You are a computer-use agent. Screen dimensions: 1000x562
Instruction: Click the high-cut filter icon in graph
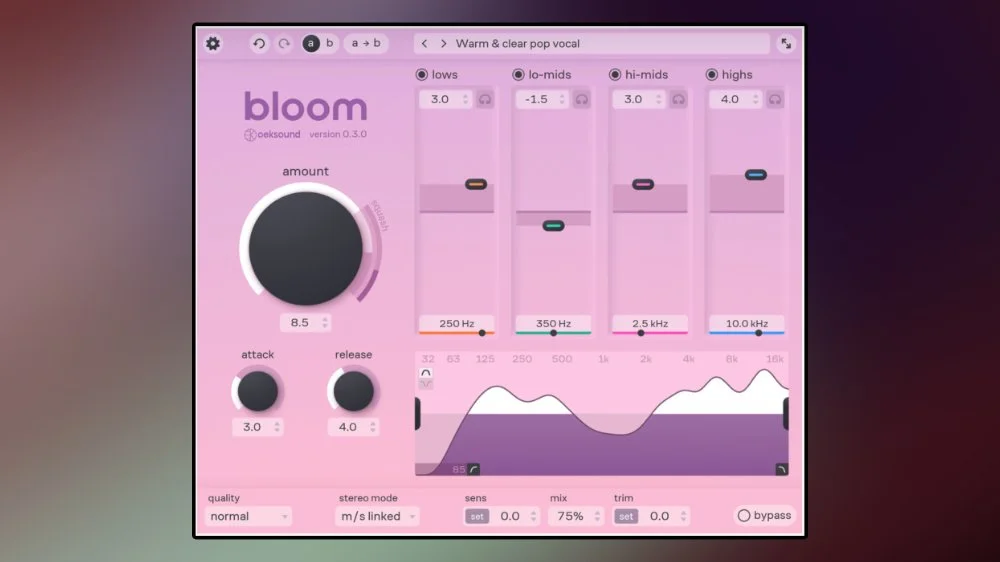coord(781,470)
